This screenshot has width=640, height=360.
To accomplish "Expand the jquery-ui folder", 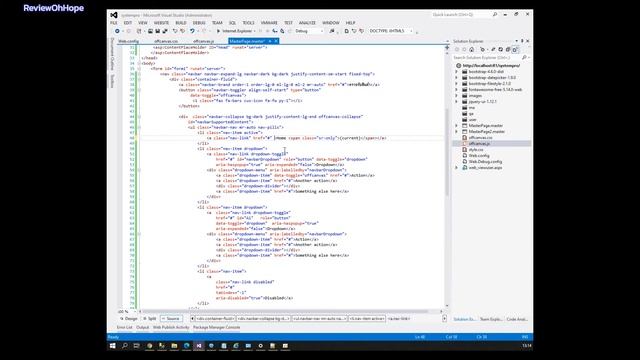I will pos(457,102).
